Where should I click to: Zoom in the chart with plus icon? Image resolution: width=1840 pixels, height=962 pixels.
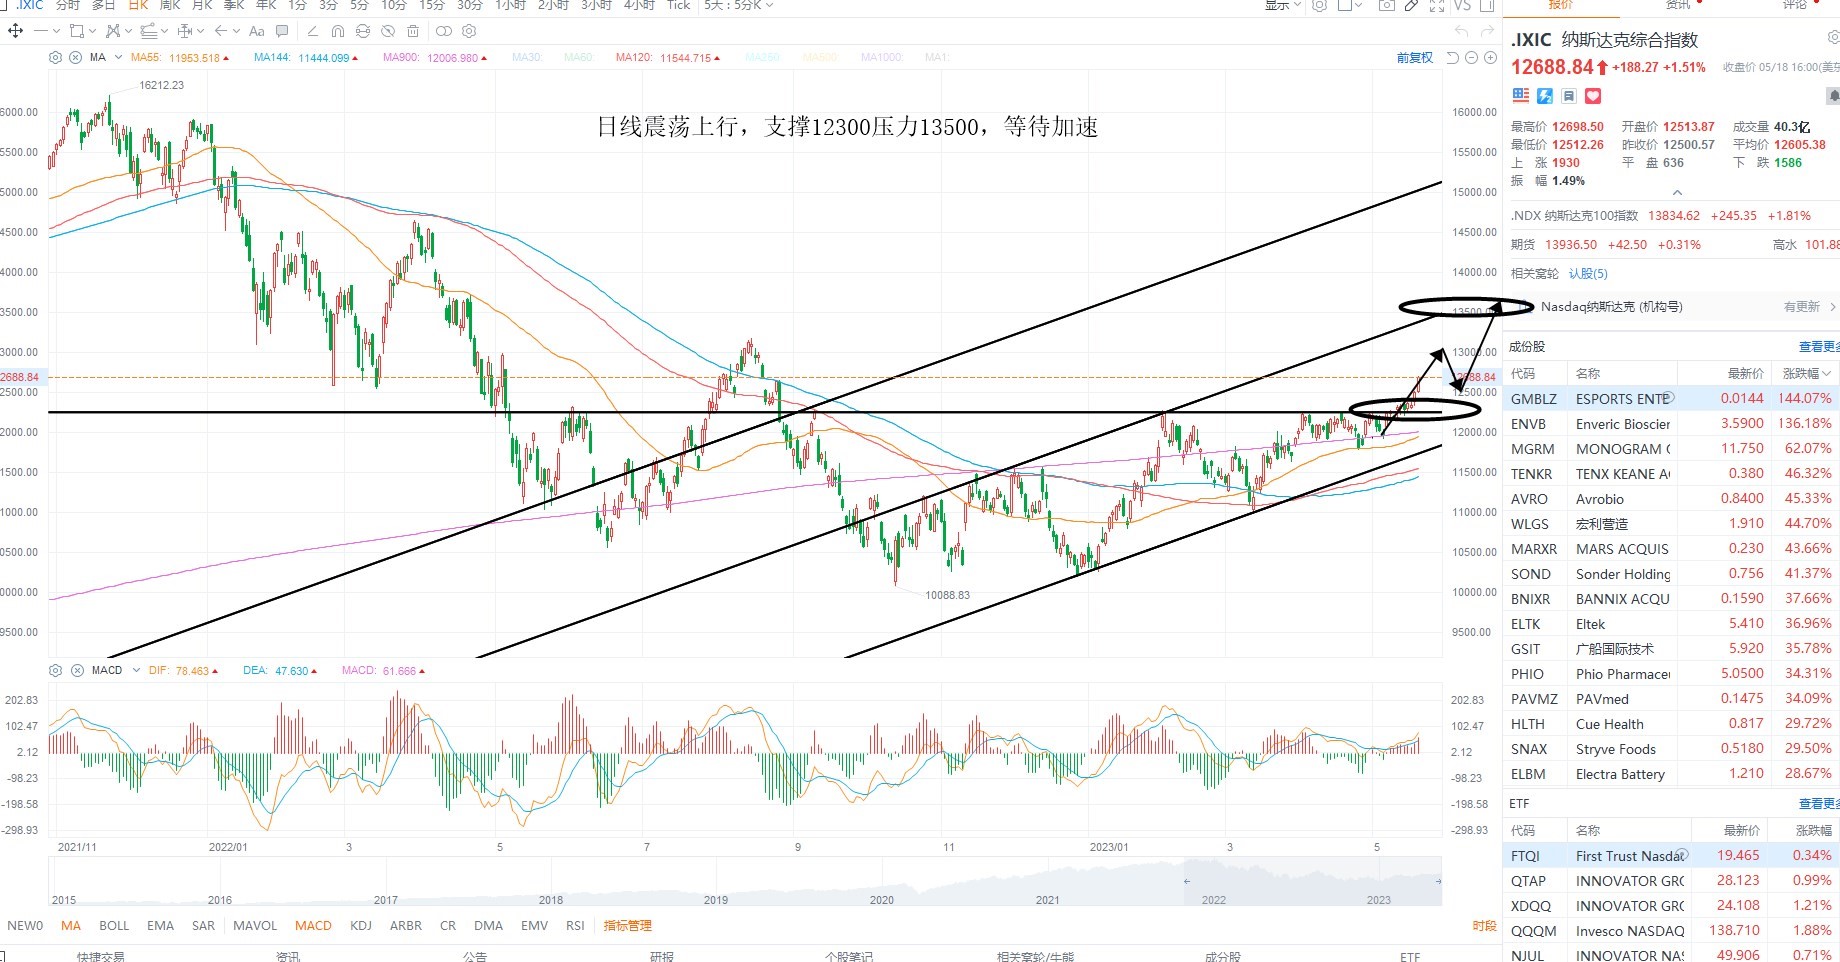coord(1490,58)
